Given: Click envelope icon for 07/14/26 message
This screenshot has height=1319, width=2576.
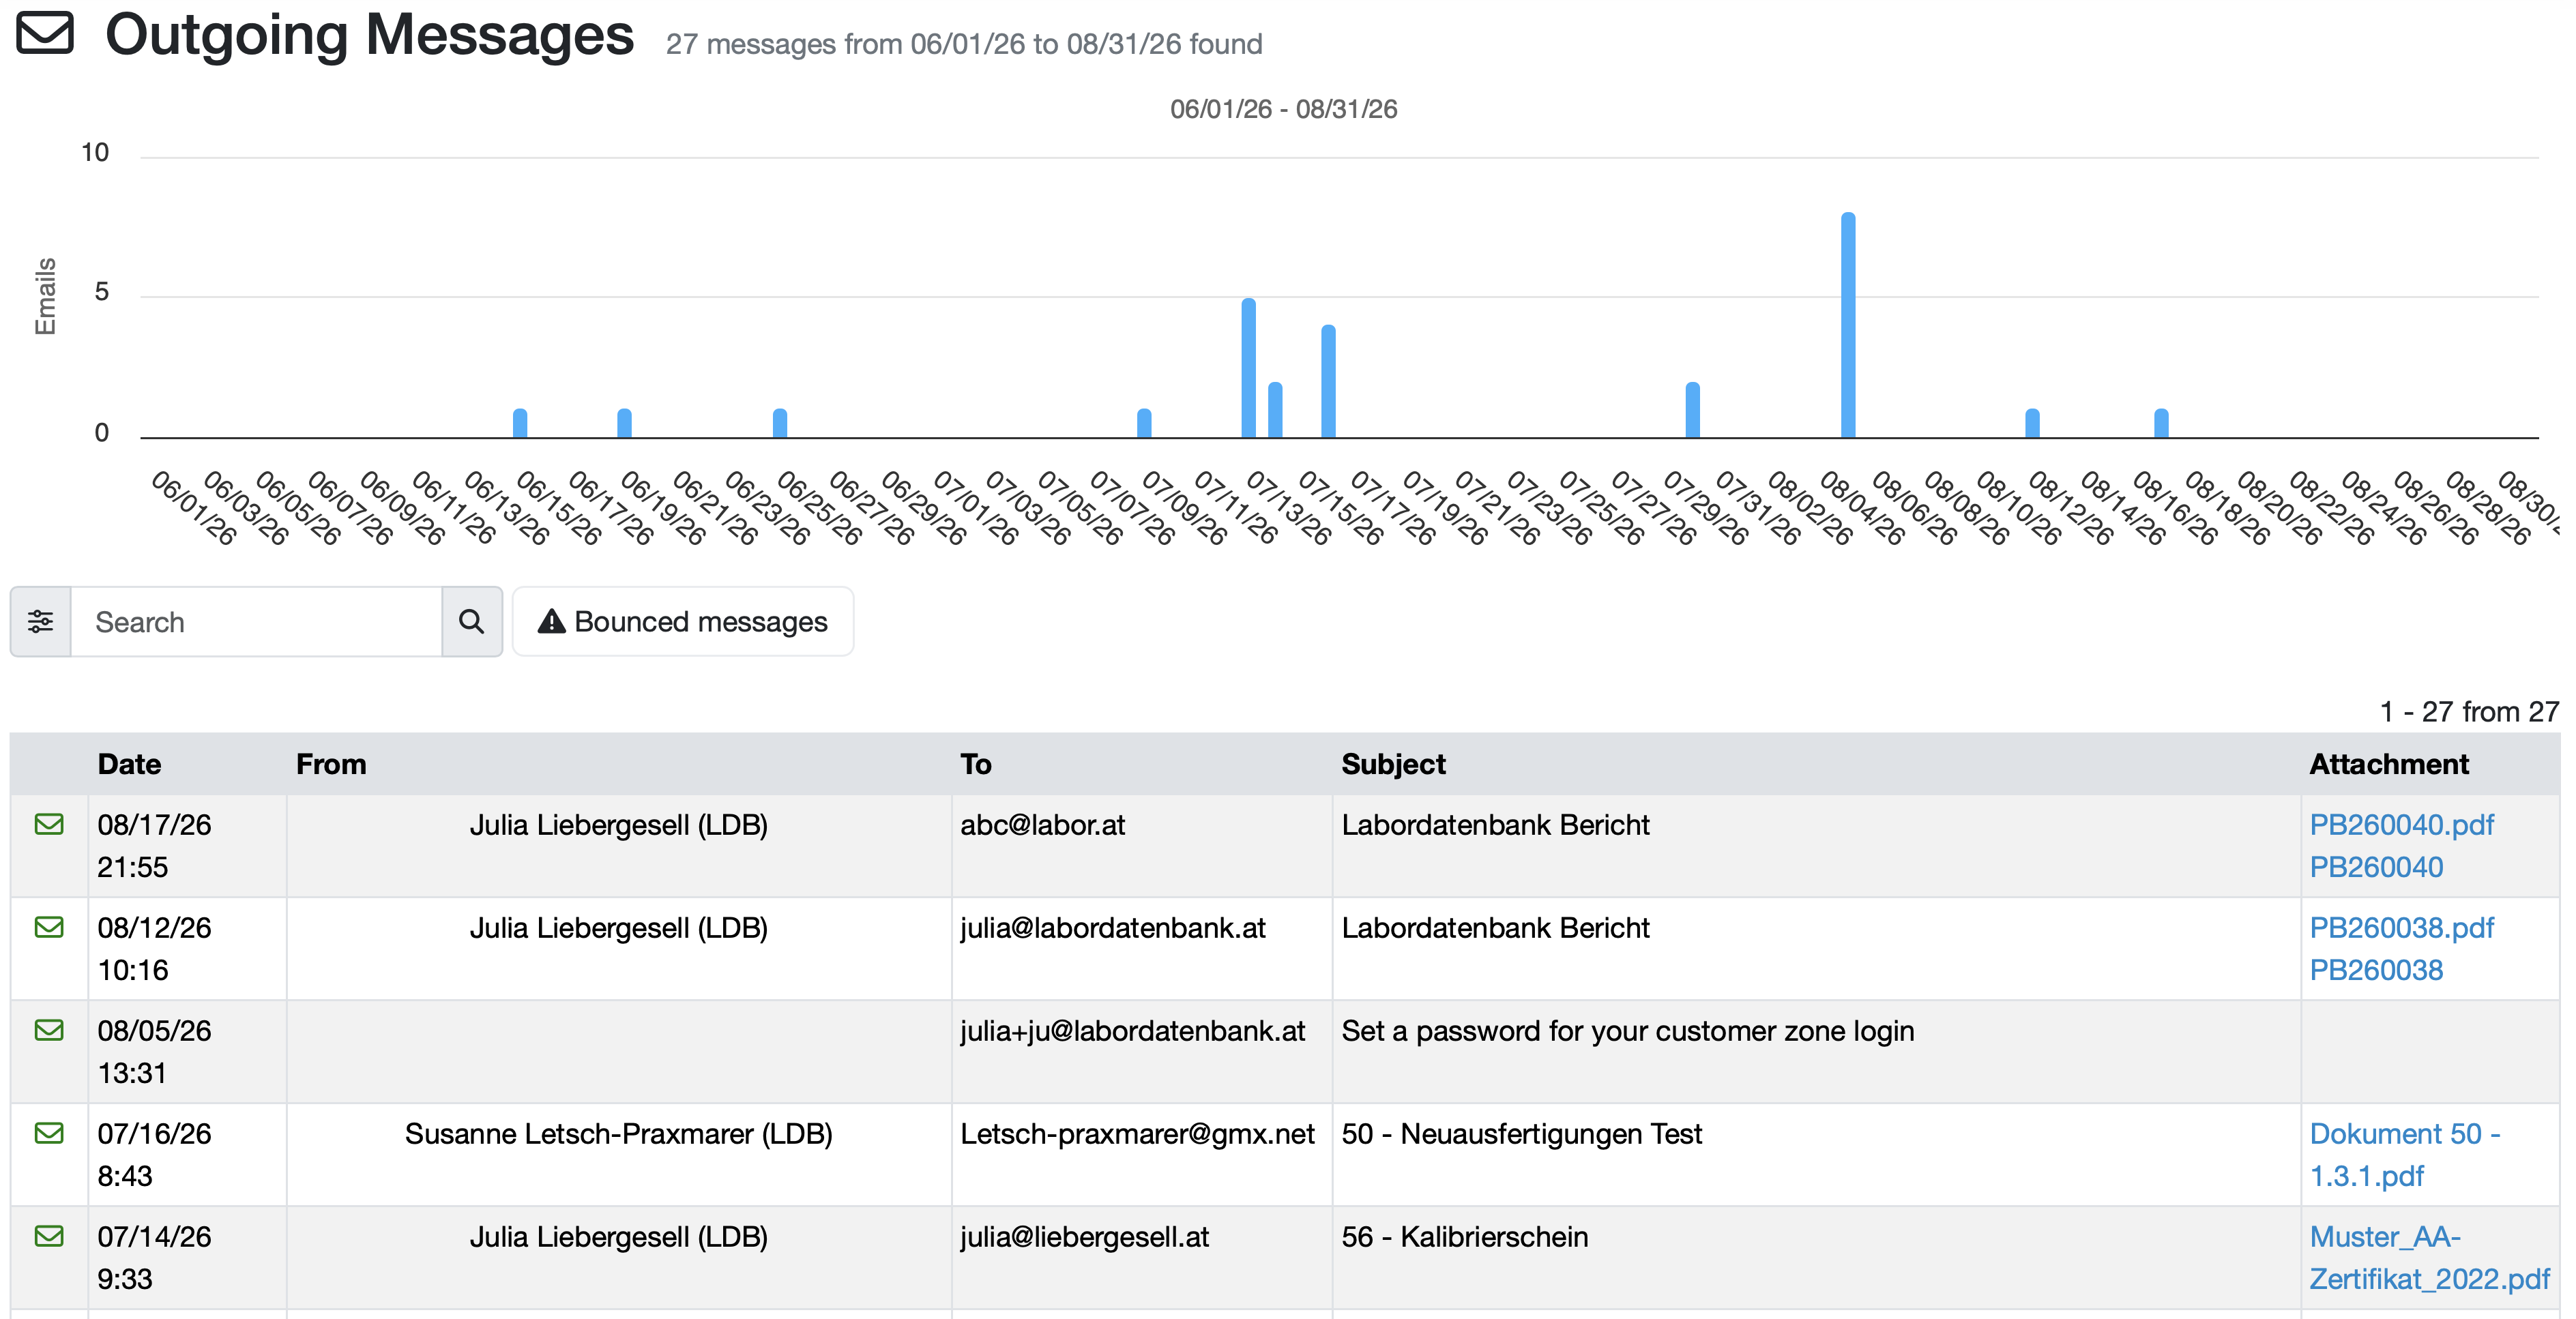Looking at the screenshot, I should coord(49,1236).
